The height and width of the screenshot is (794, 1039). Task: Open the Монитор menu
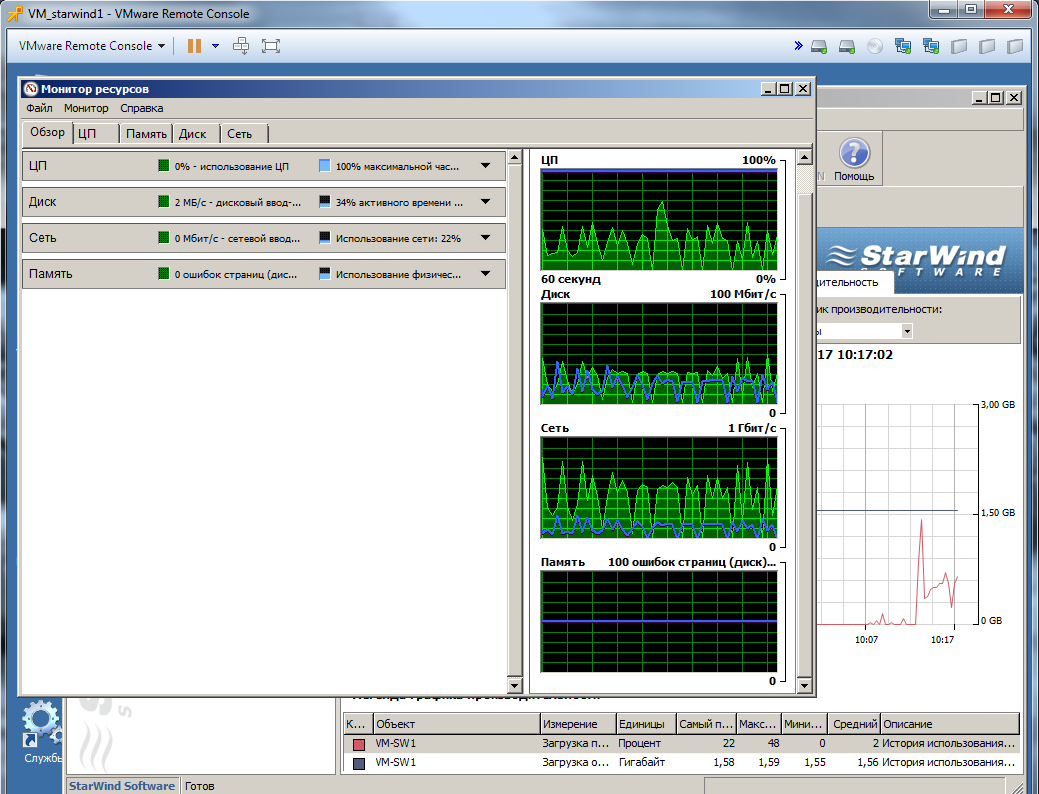[86, 108]
